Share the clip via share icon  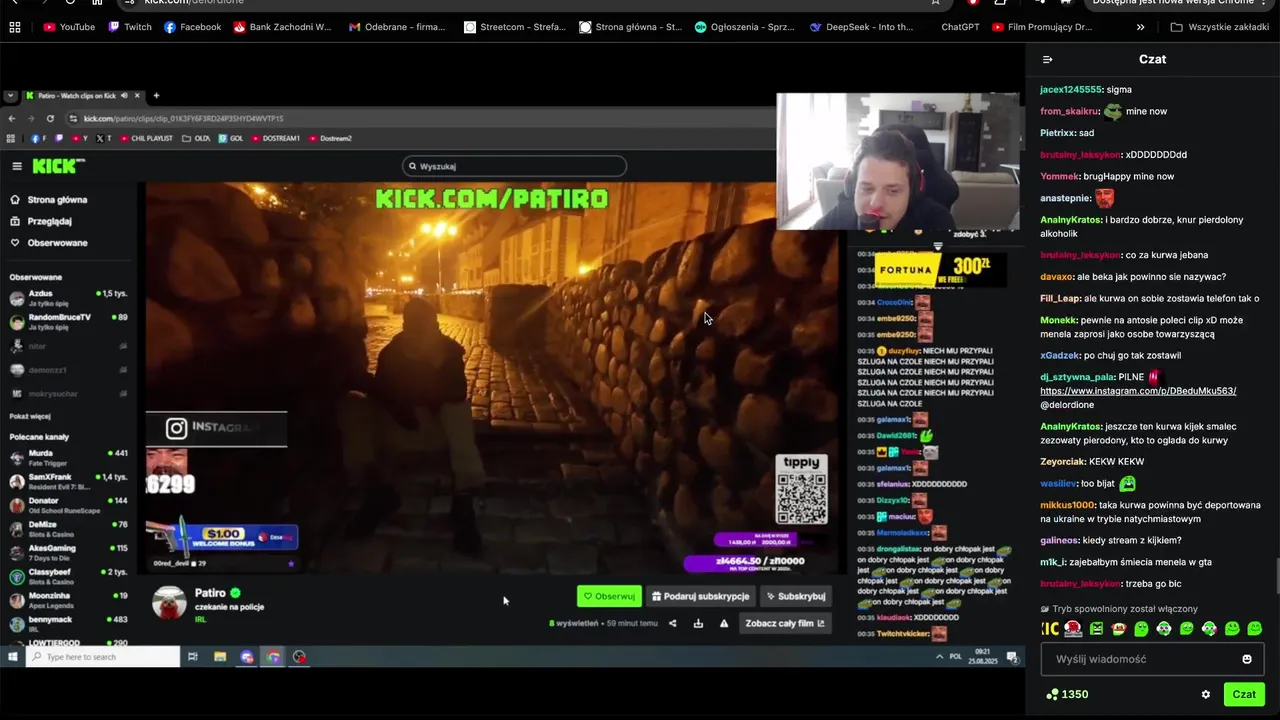point(672,623)
